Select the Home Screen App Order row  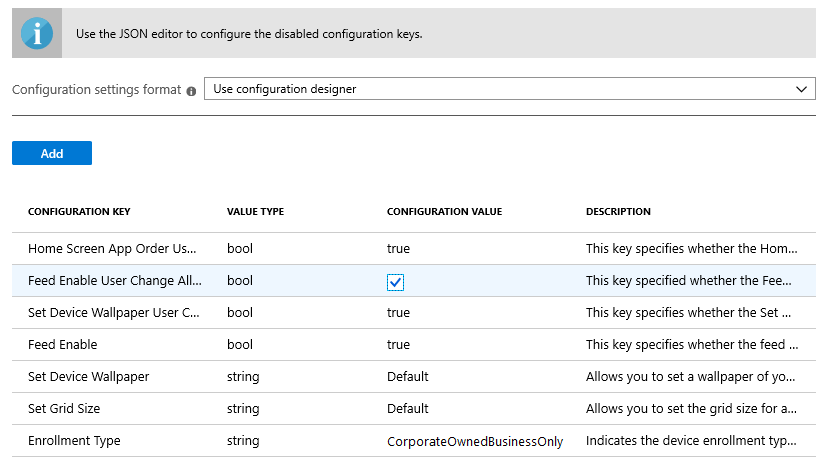112,249
